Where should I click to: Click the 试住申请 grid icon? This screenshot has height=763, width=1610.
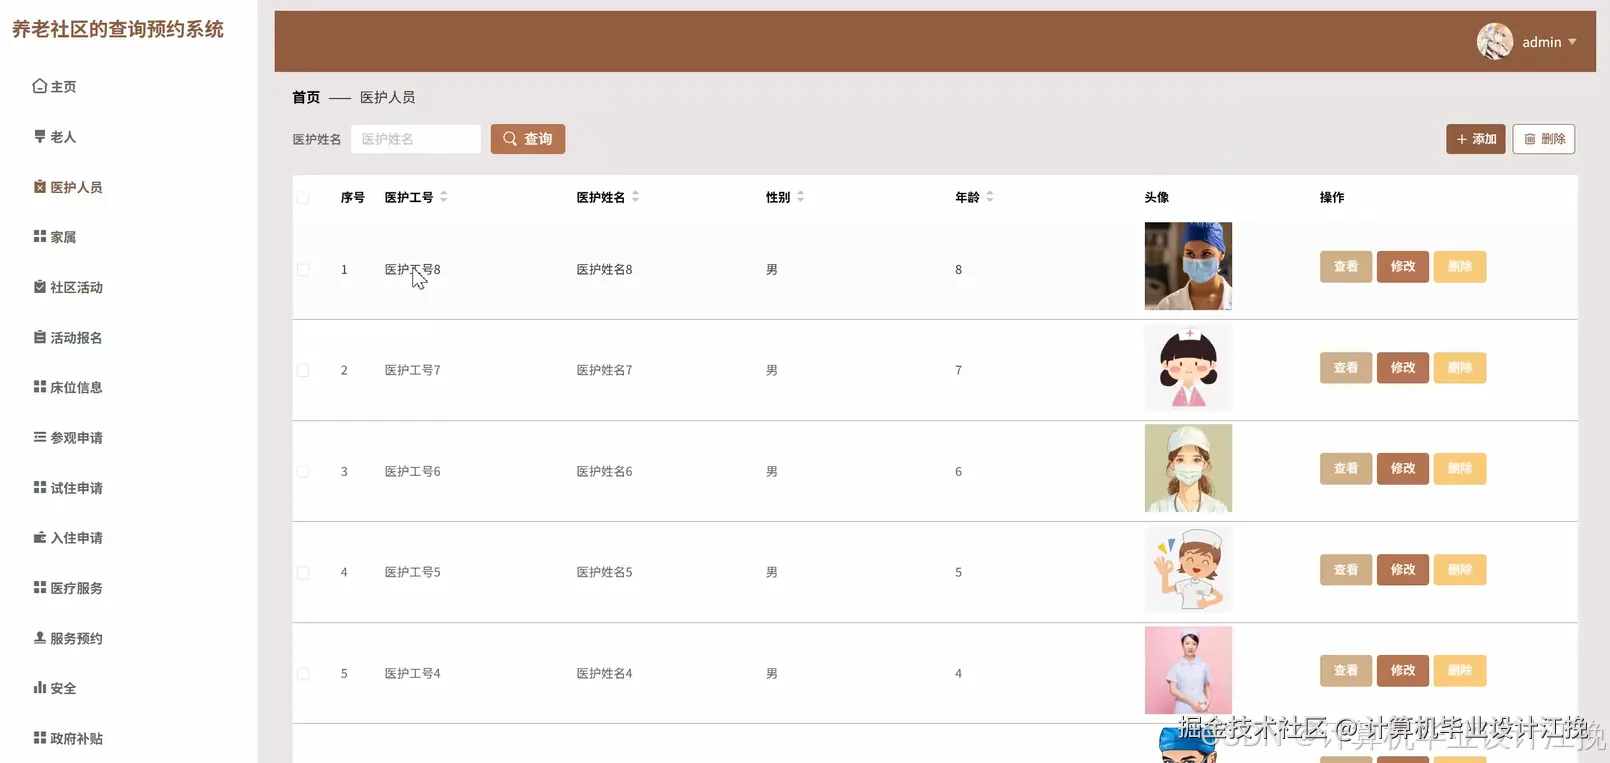pos(39,488)
